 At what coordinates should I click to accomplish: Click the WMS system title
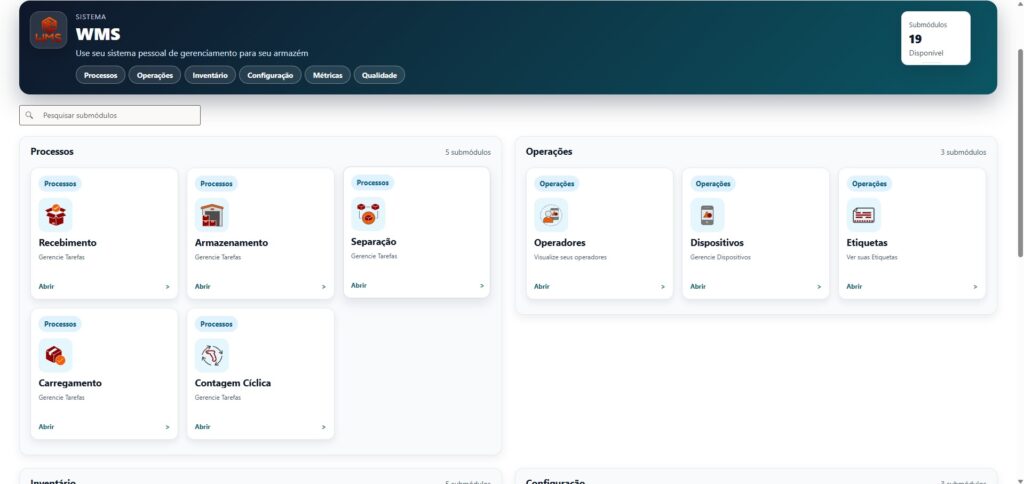98,34
